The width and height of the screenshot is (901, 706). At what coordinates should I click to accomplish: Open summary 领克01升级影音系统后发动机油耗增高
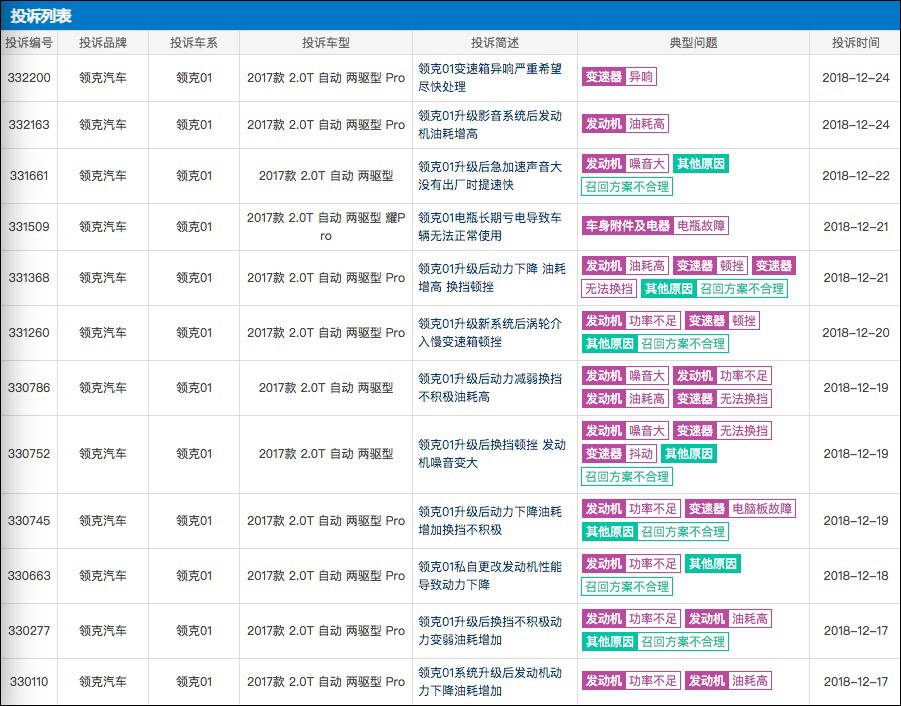(490, 125)
